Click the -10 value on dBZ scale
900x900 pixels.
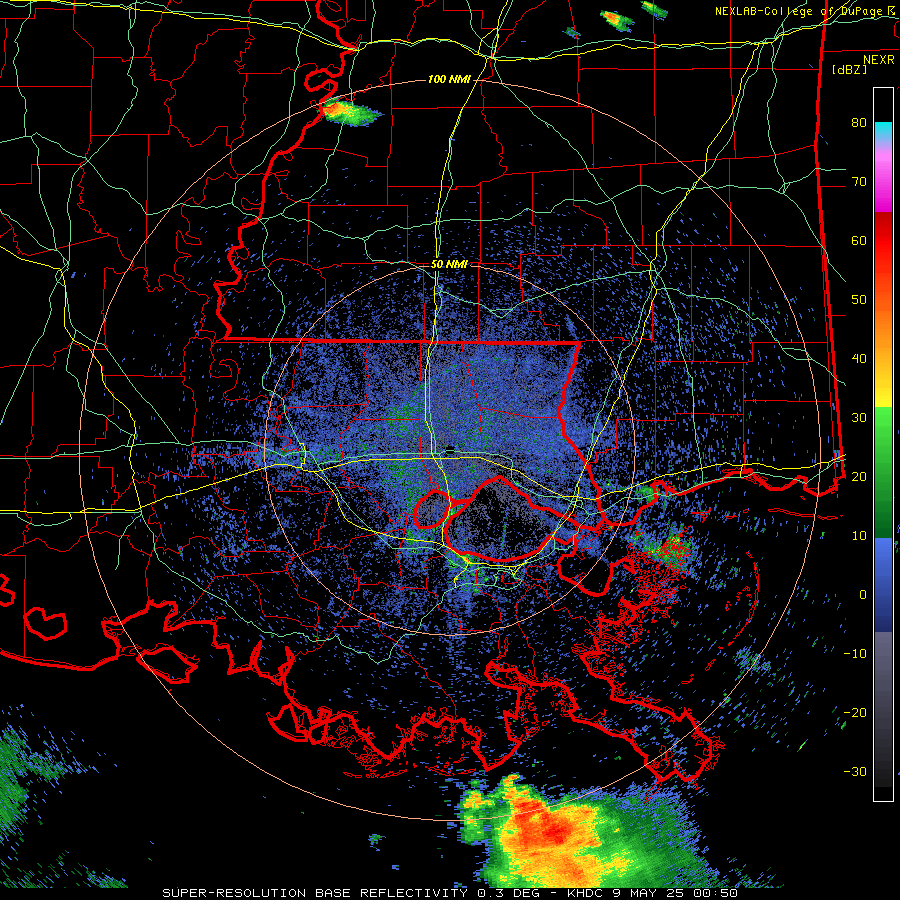pyautogui.click(x=855, y=654)
